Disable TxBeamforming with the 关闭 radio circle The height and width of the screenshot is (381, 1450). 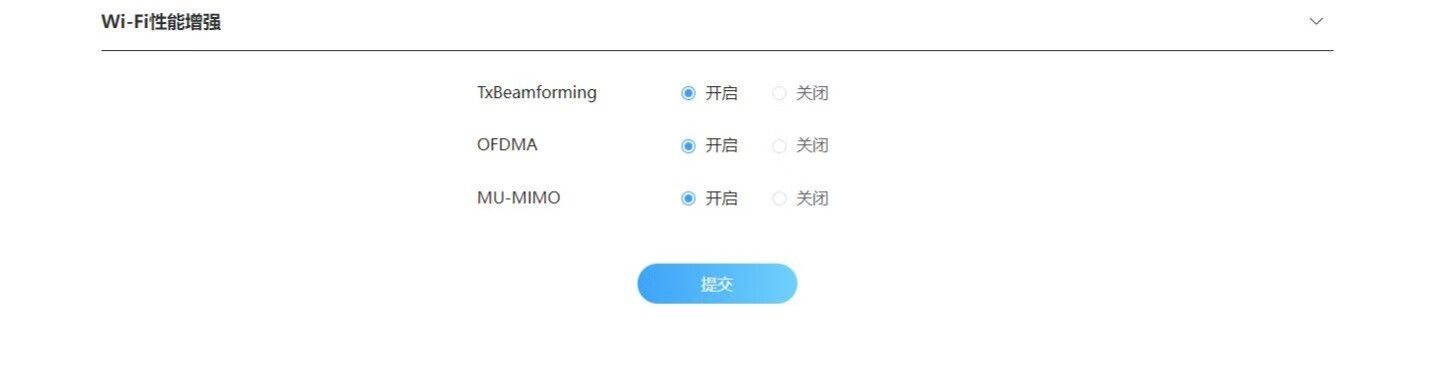click(x=779, y=93)
